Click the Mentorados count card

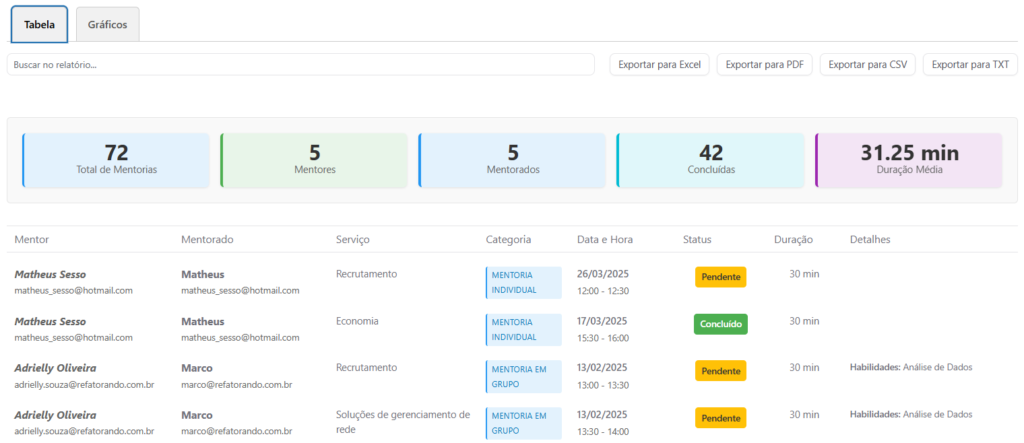point(512,160)
